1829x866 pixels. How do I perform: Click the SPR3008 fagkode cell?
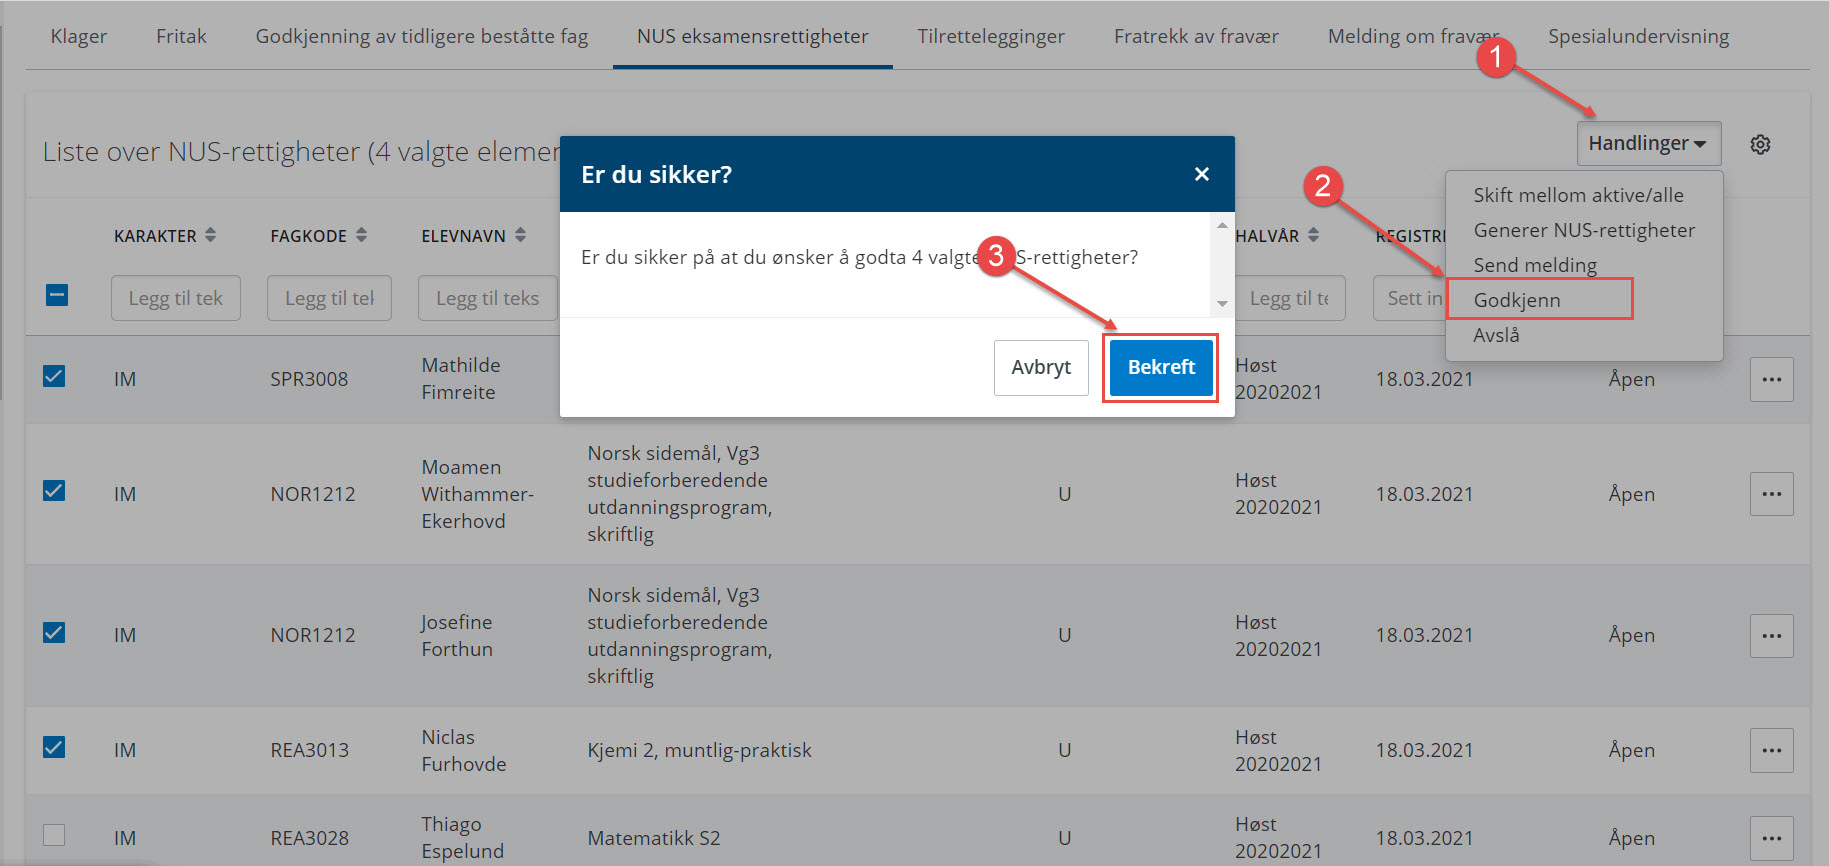coord(309,379)
